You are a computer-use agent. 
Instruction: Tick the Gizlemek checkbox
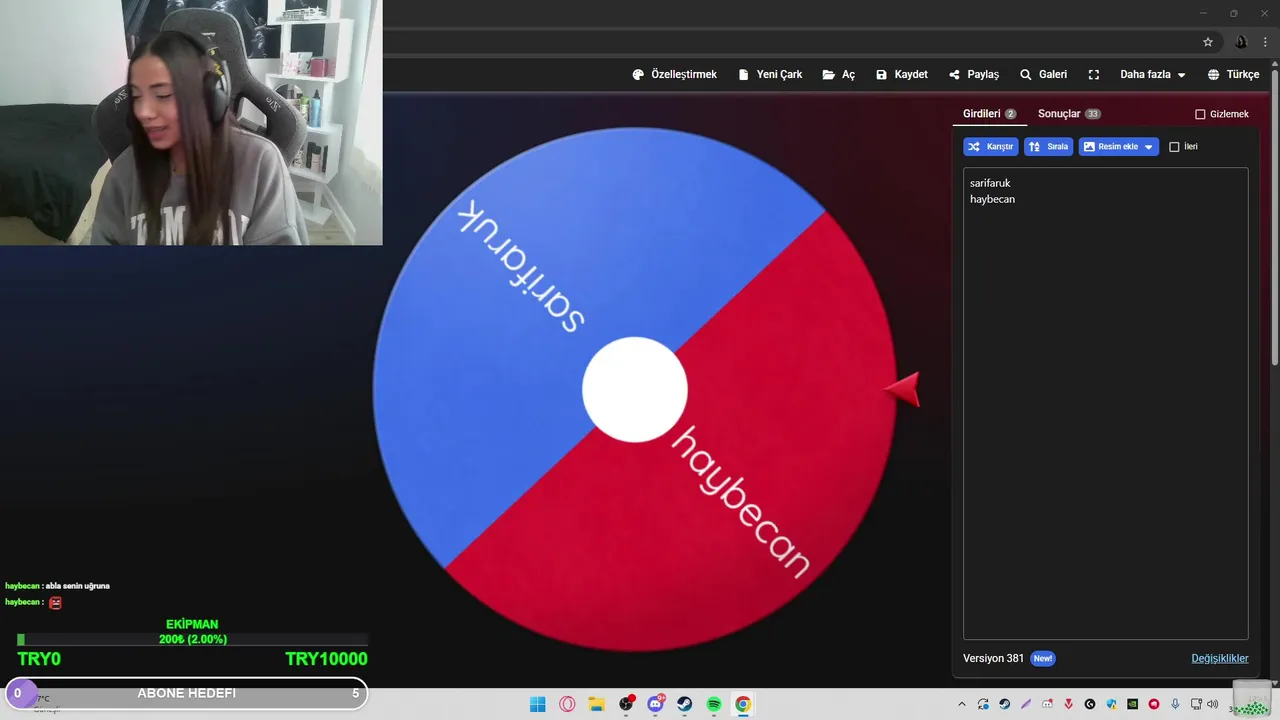click(x=1200, y=114)
